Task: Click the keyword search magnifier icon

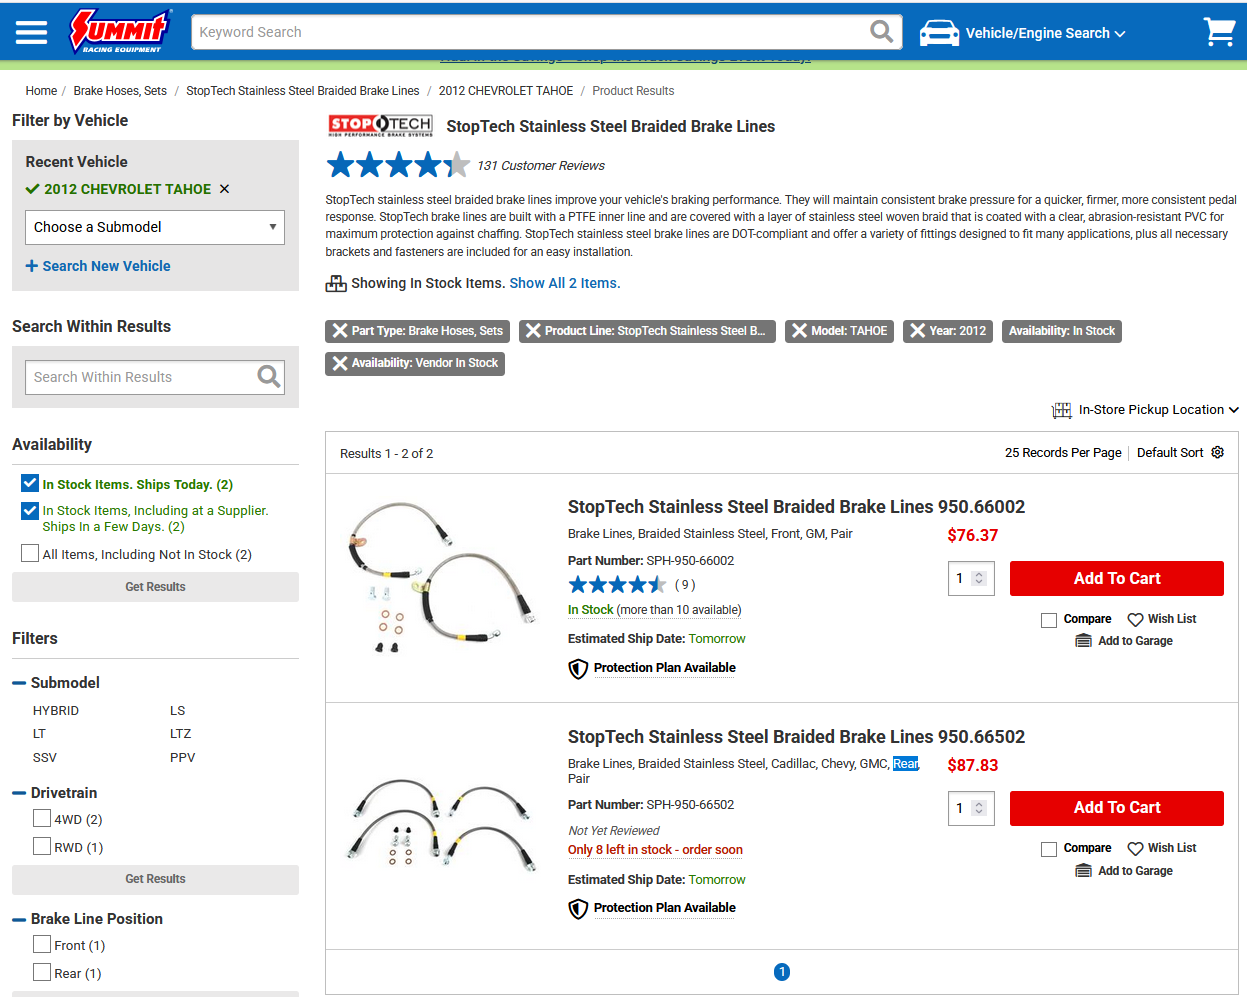Action: pos(881,32)
